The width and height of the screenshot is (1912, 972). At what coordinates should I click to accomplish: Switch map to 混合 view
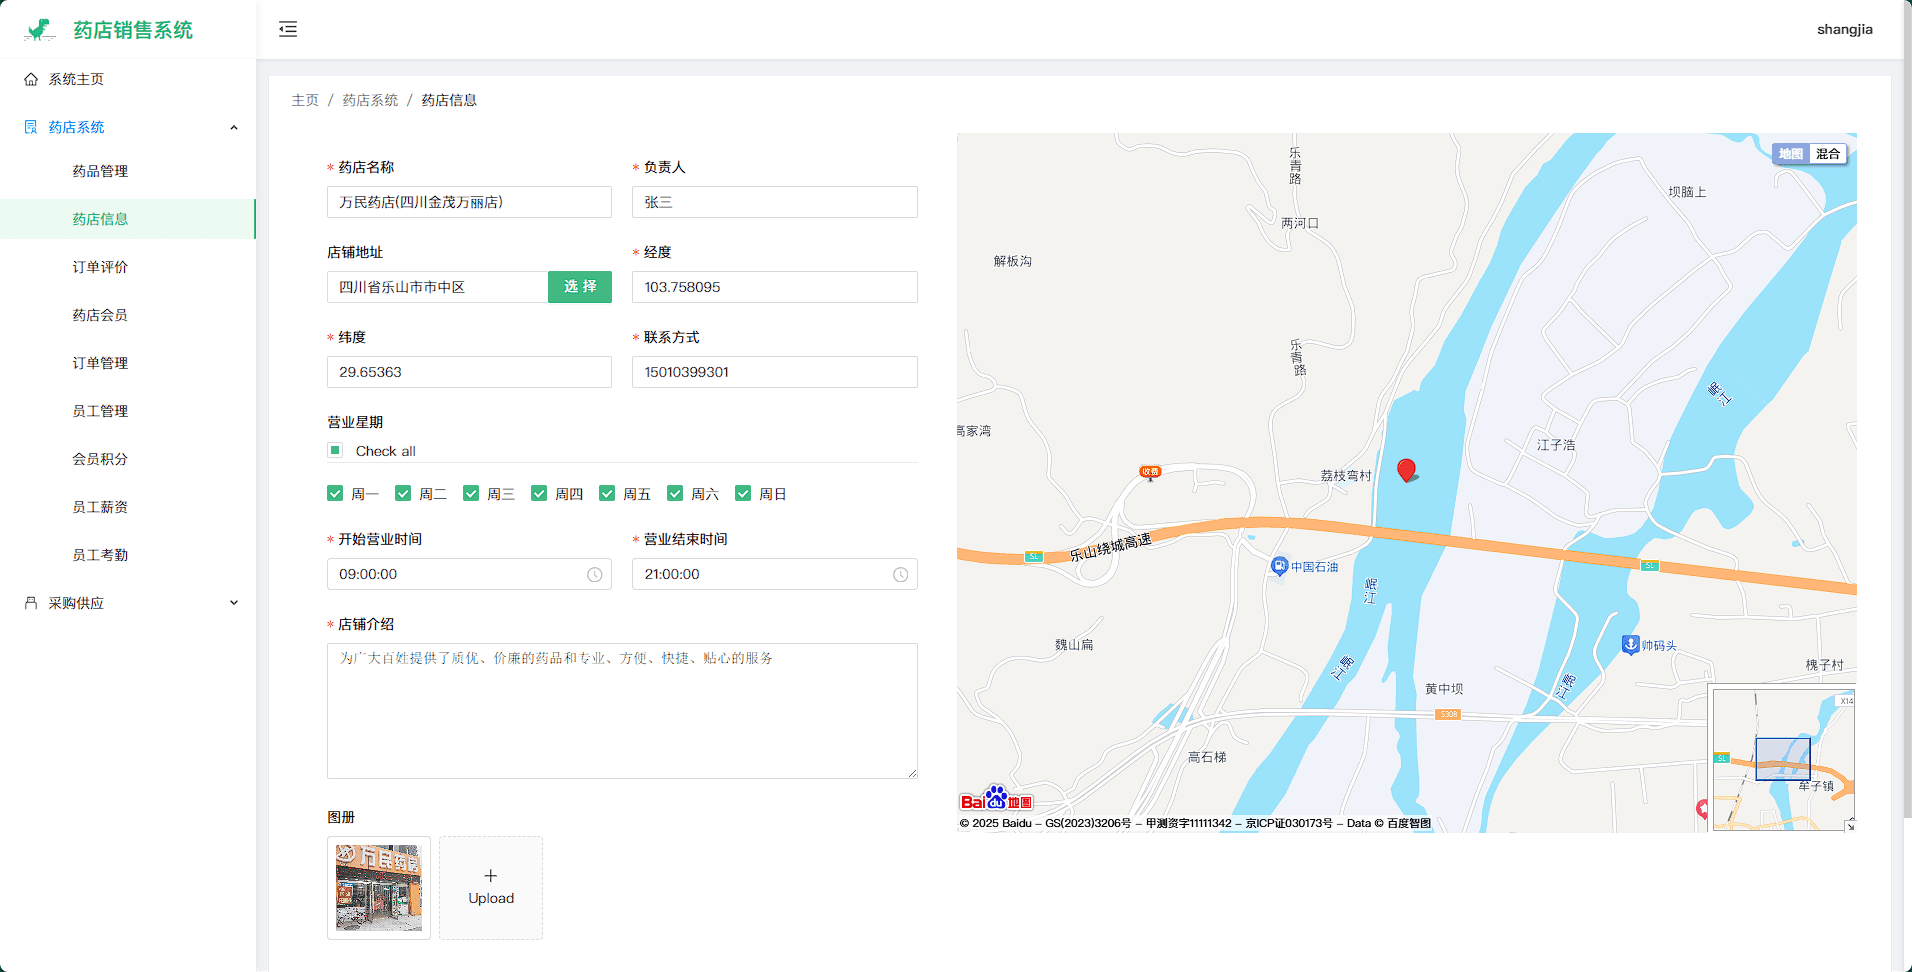tap(1828, 154)
